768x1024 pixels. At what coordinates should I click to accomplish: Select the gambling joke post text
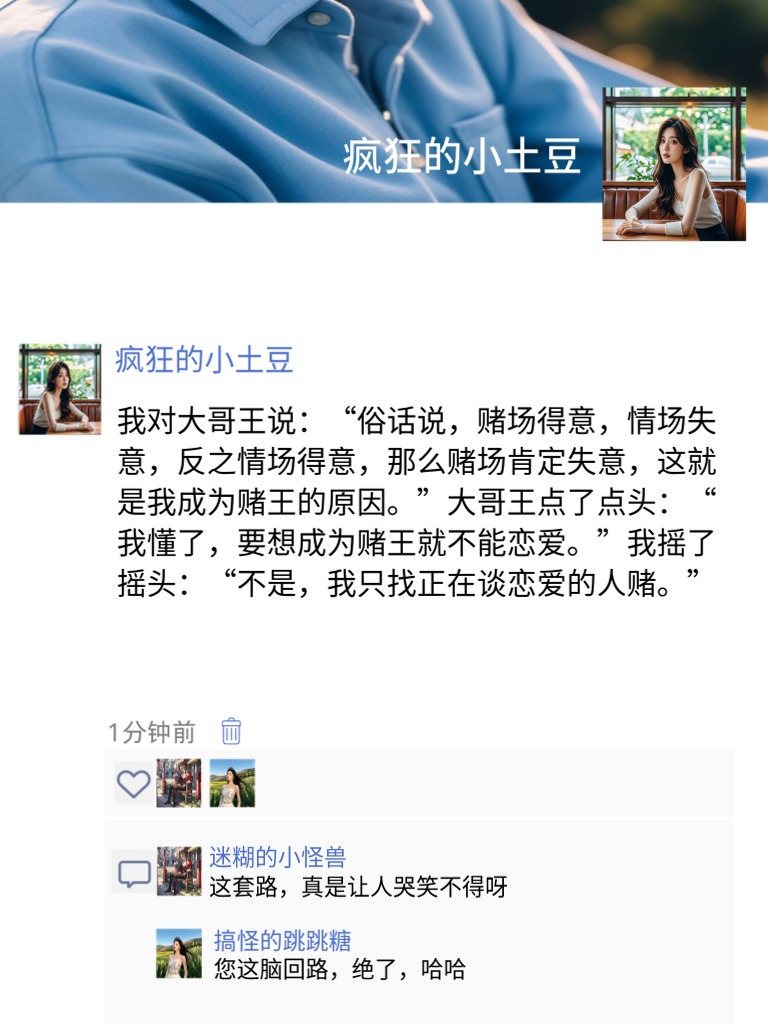pyautogui.click(x=417, y=502)
